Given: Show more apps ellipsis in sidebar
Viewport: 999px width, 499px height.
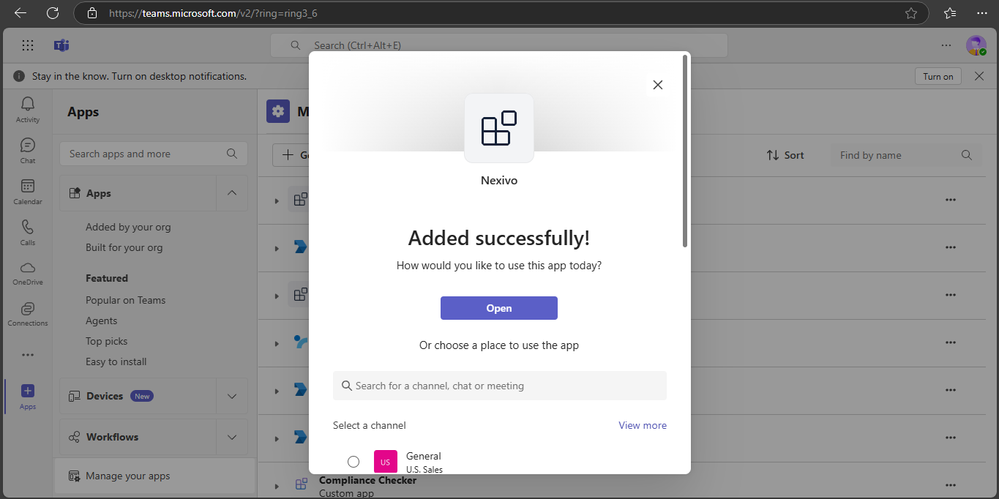Looking at the screenshot, I should point(27,354).
